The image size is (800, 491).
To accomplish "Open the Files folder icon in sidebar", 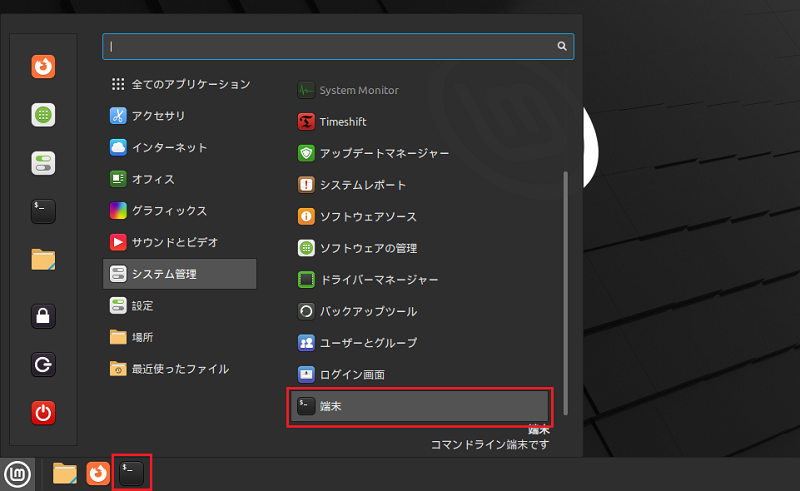I will tap(43, 260).
